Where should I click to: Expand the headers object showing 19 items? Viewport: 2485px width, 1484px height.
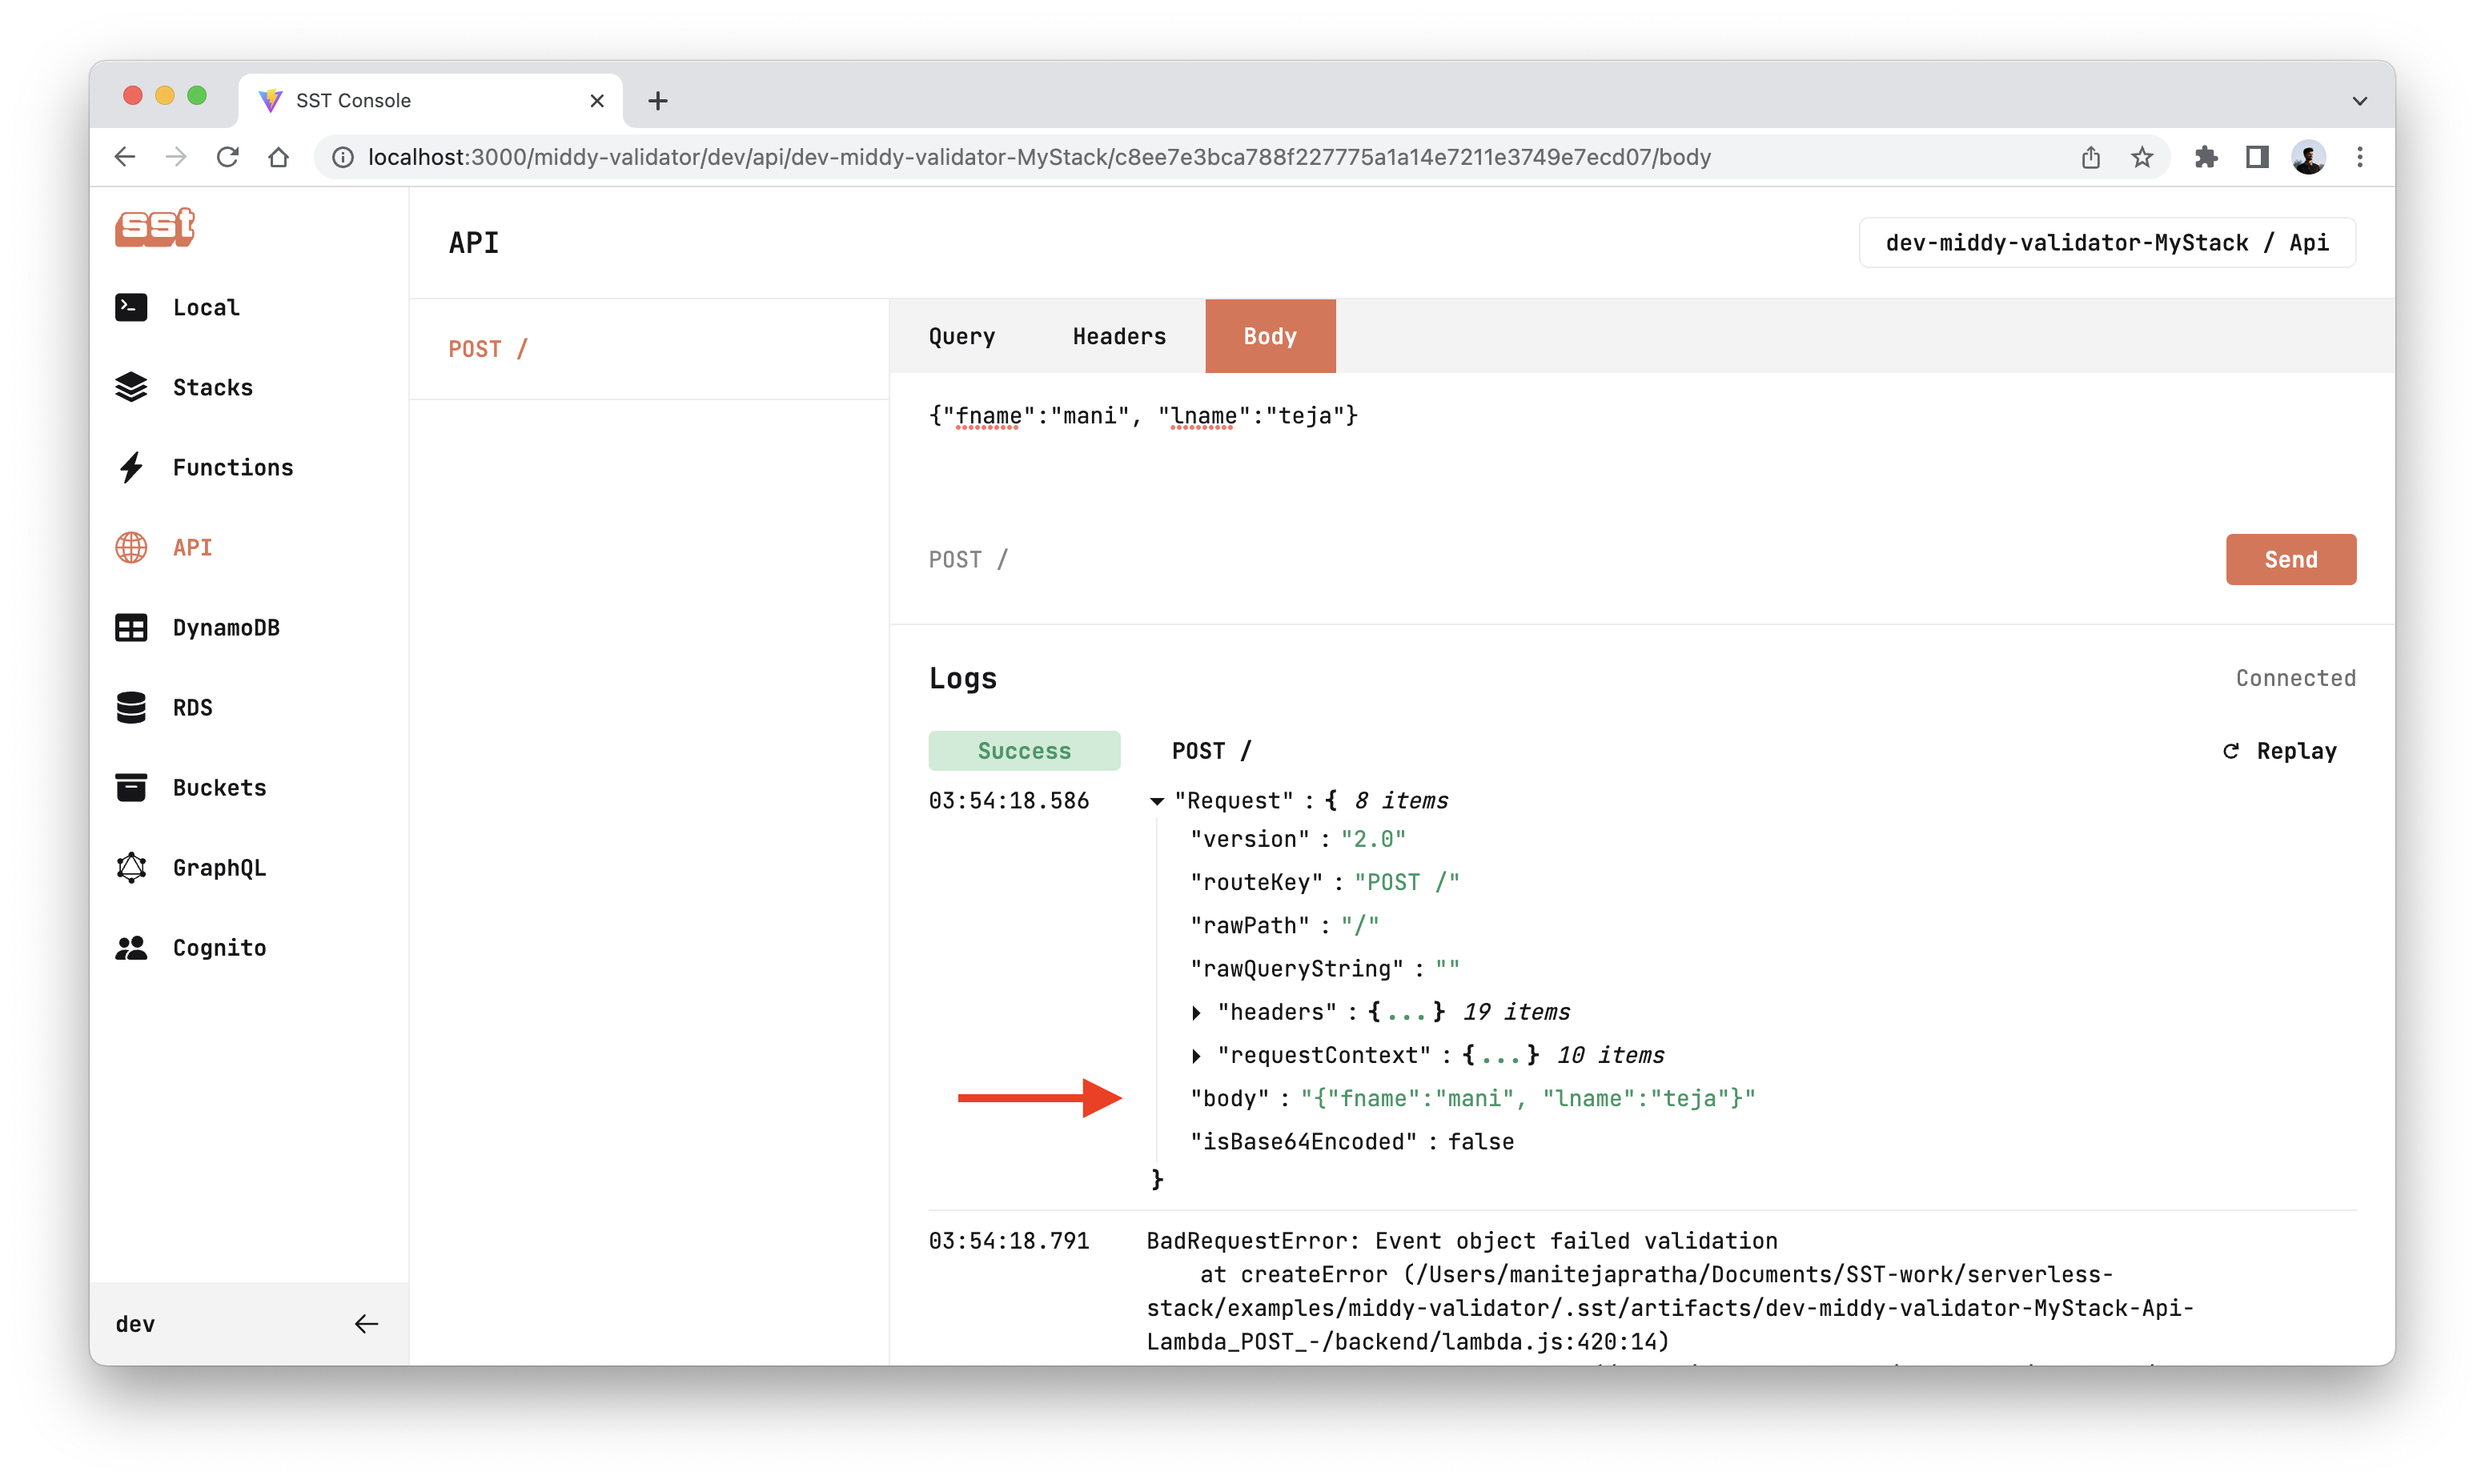[x=1197, y=1012]
